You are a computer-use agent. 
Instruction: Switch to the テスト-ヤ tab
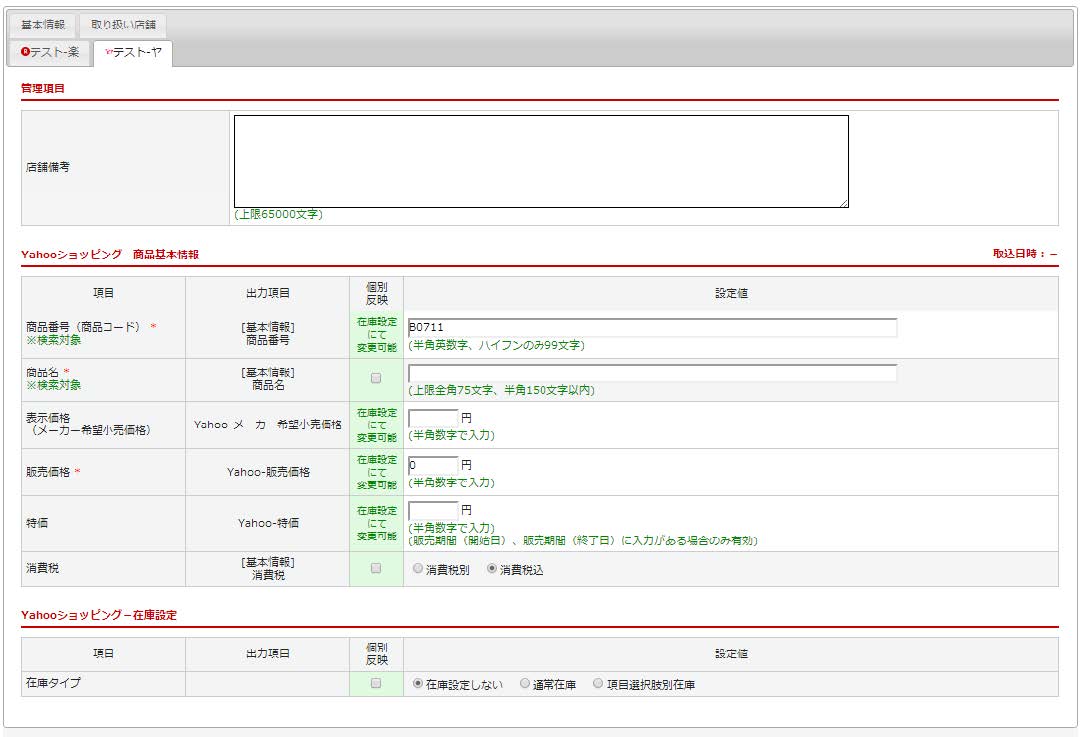click(x=132, y=52)
